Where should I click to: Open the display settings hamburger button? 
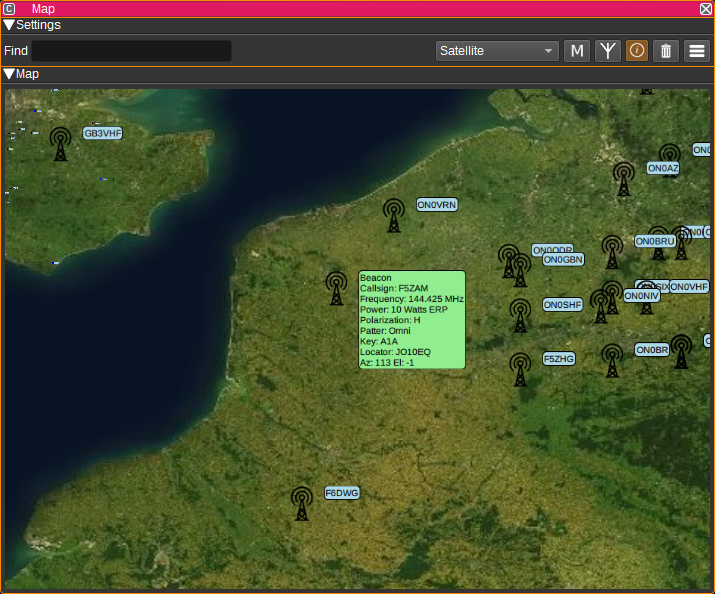click(x=696, y=51)
